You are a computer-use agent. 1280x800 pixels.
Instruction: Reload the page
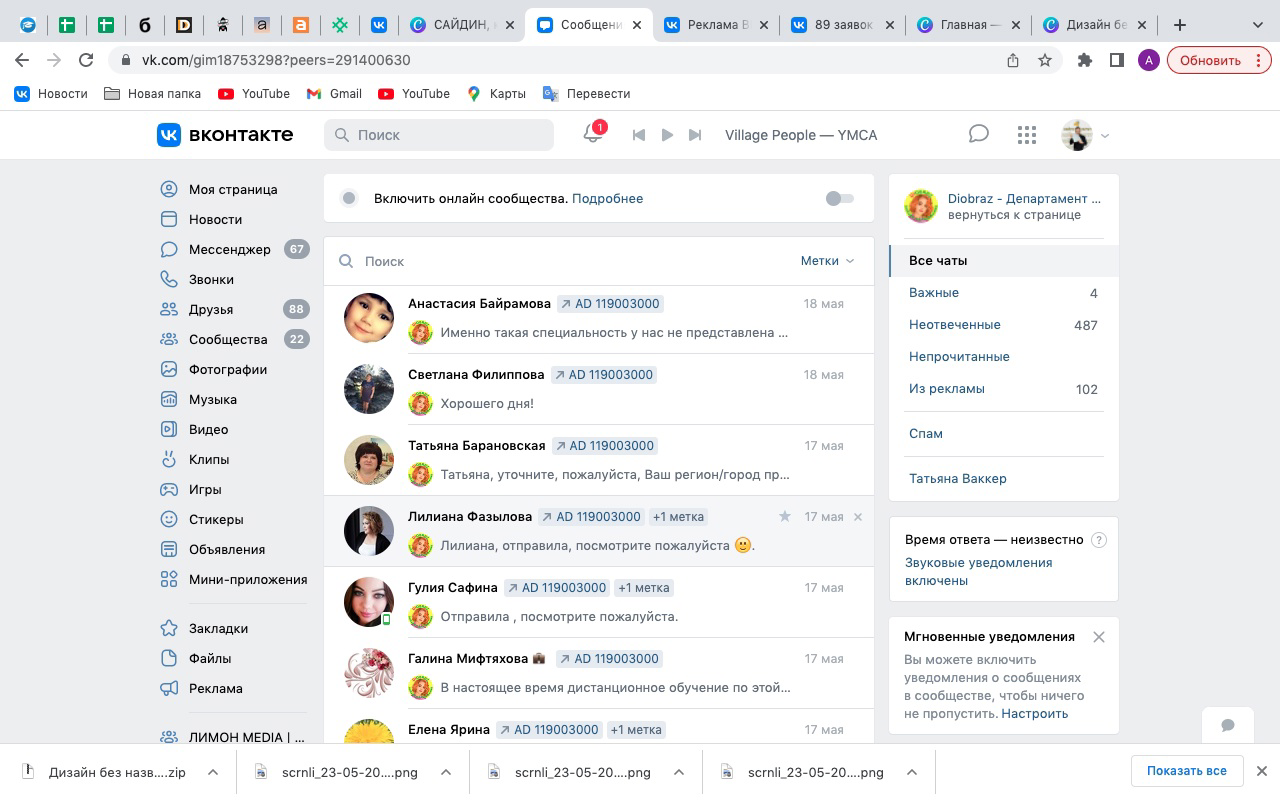click(86, 60)
